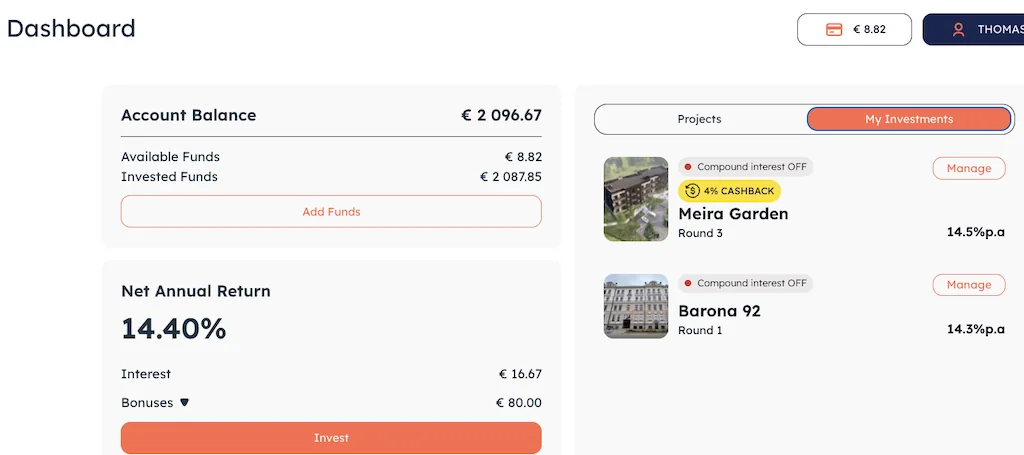Viewport: 1024px width, 455px height.
Task: Open the Meira Garden building thumbnail
Action: (x=636, y=199)
